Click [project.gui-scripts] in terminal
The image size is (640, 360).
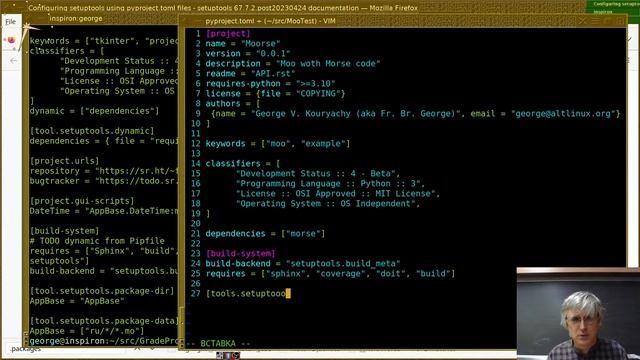[x=81, y=201]
